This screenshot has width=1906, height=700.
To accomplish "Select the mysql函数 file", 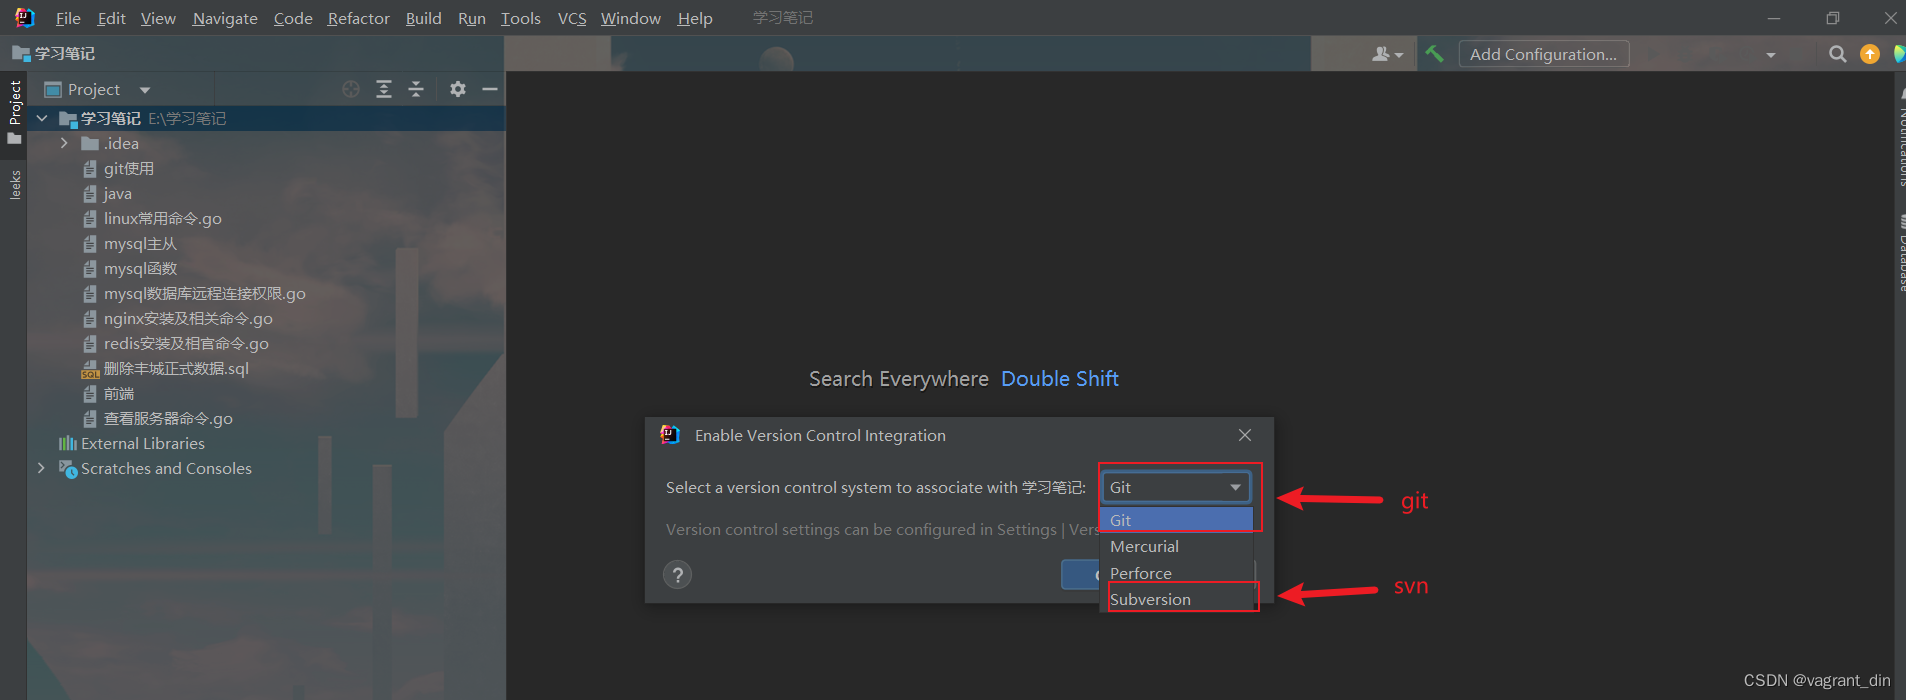I will [140, 268].
